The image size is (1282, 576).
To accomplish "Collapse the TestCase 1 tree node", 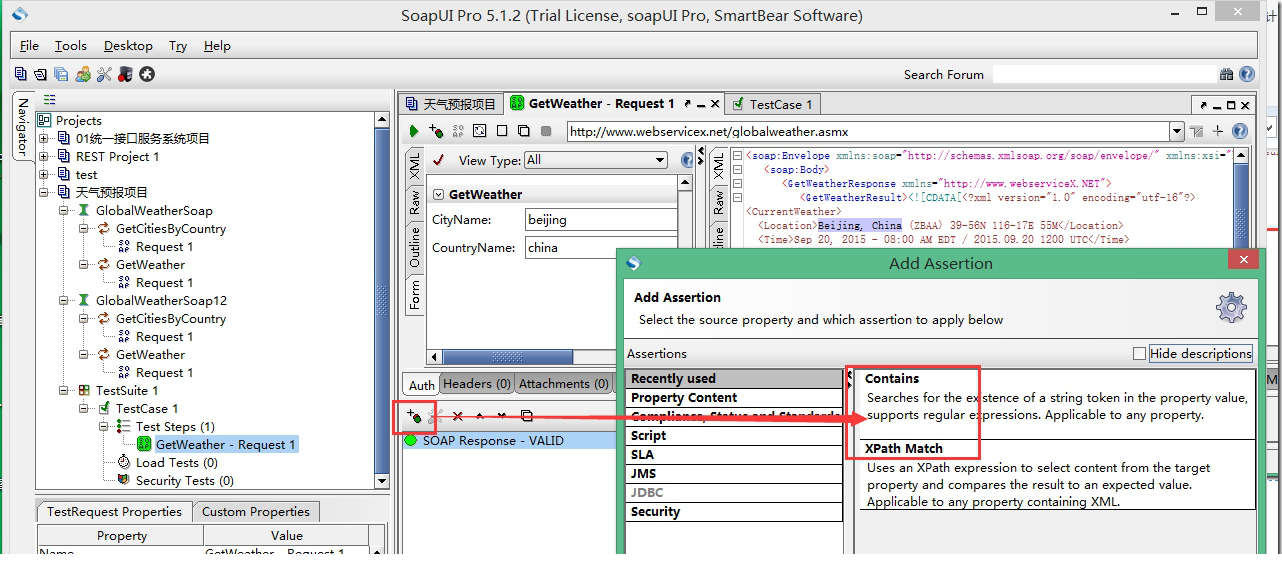I will point(83,409).
